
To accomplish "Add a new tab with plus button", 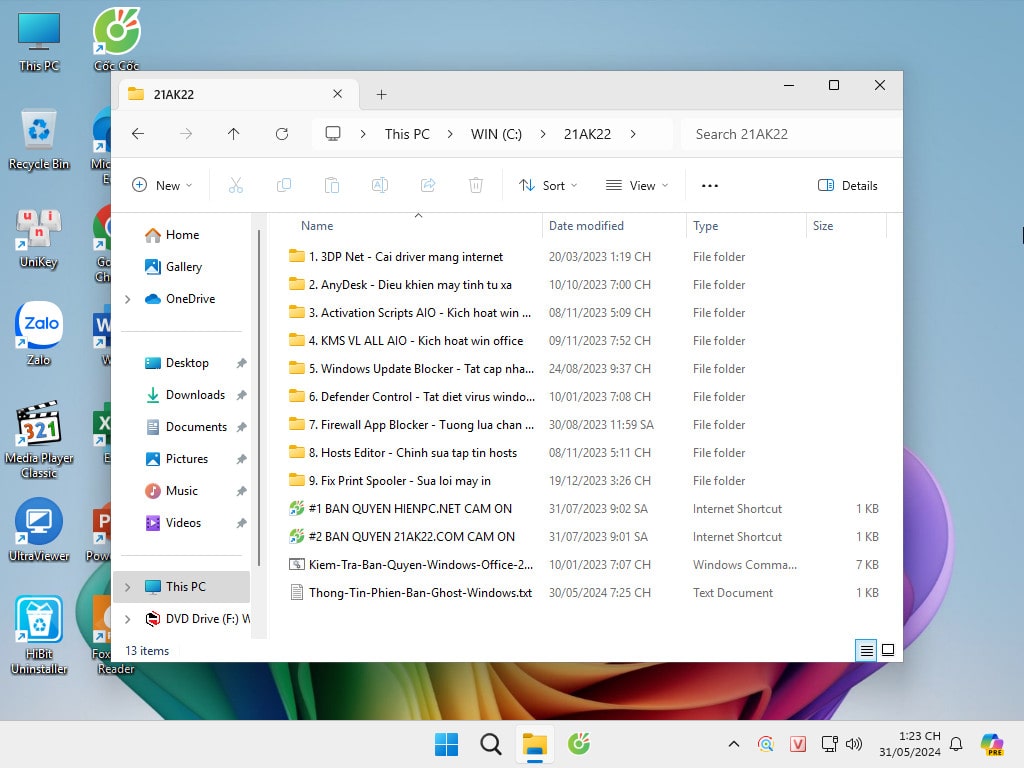I will (381, 95).
